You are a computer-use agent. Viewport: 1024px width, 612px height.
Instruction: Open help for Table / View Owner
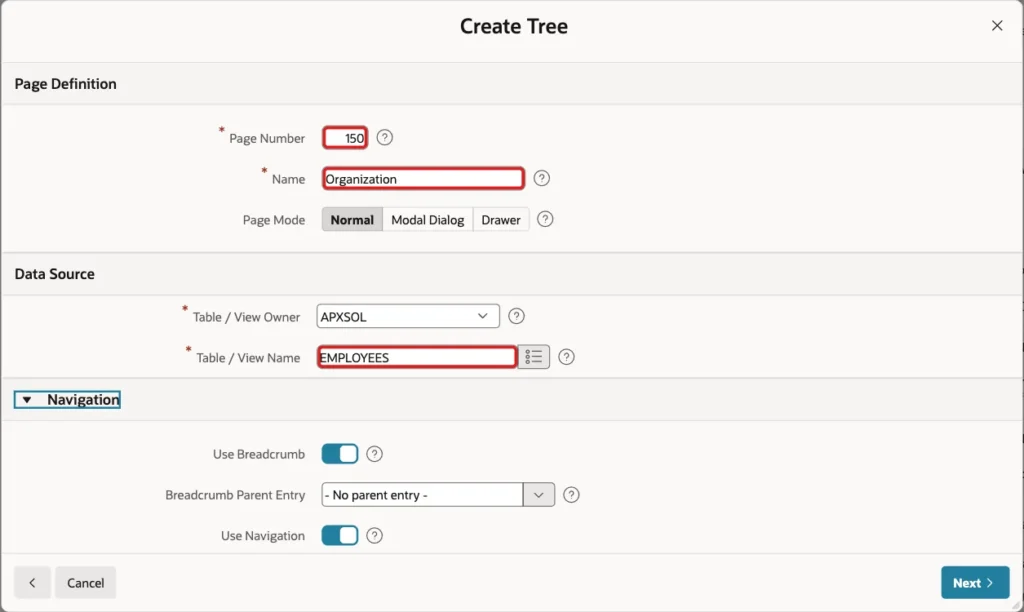pos(516,316)
